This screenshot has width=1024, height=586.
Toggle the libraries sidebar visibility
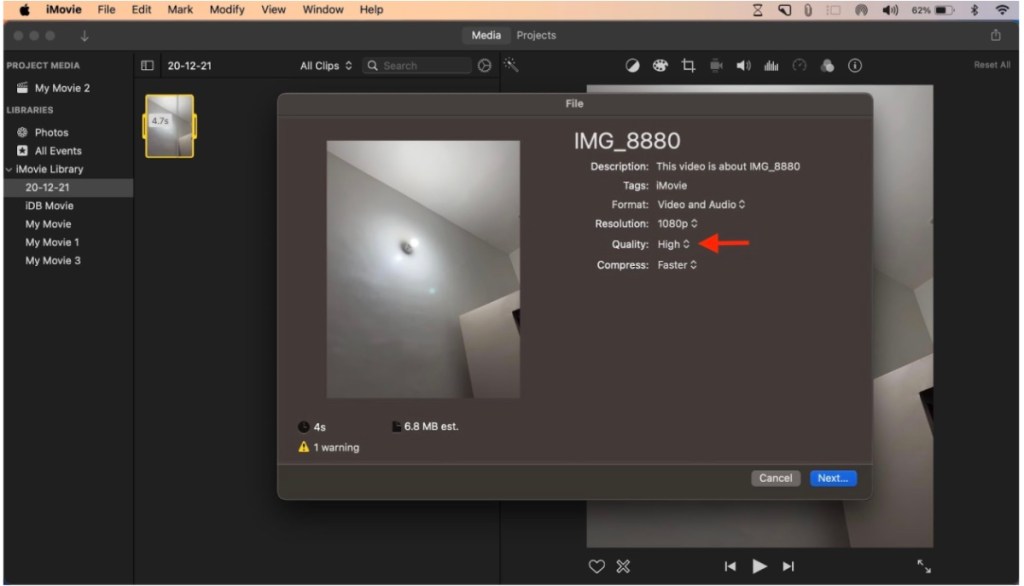pos(147,65)
